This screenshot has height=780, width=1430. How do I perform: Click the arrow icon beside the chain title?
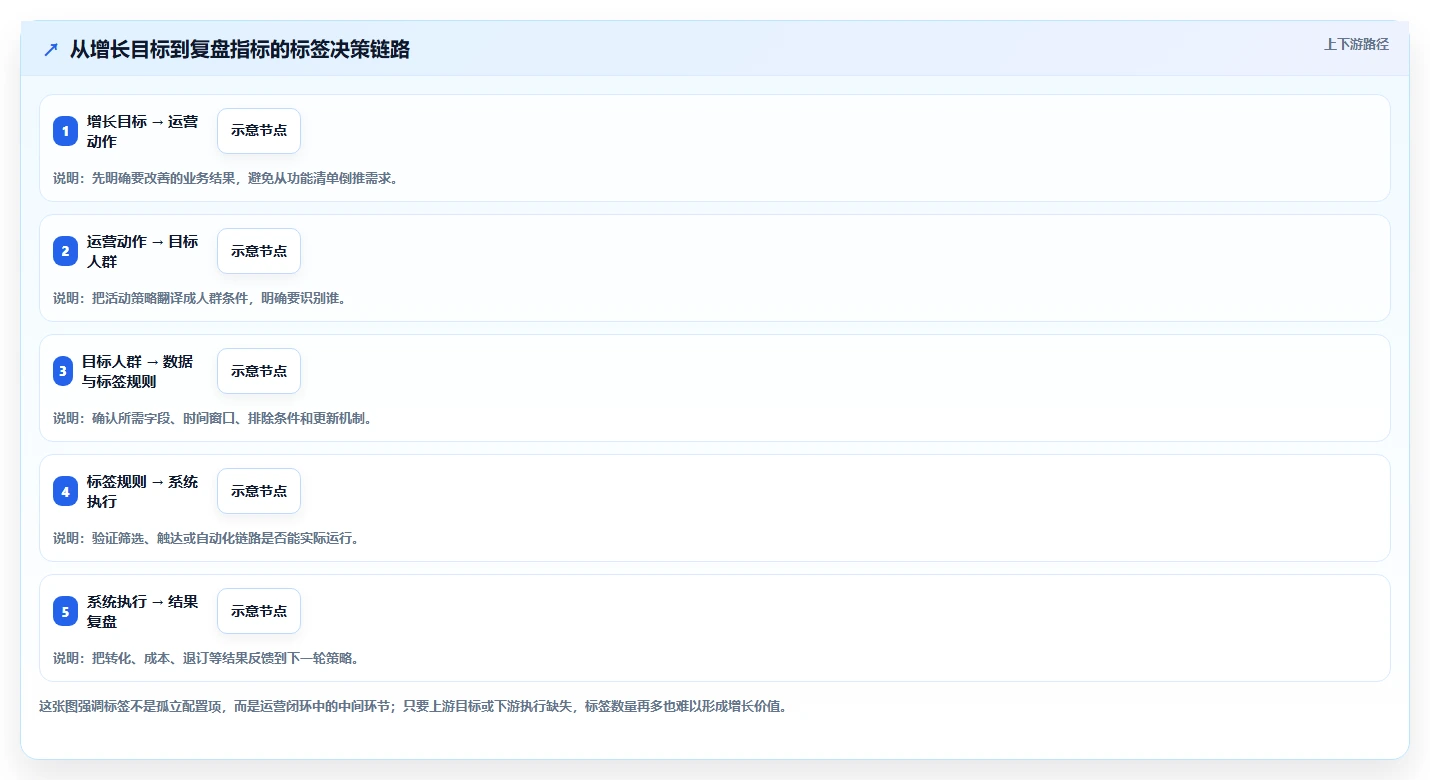pyautogui.click(x=51, y=49)
